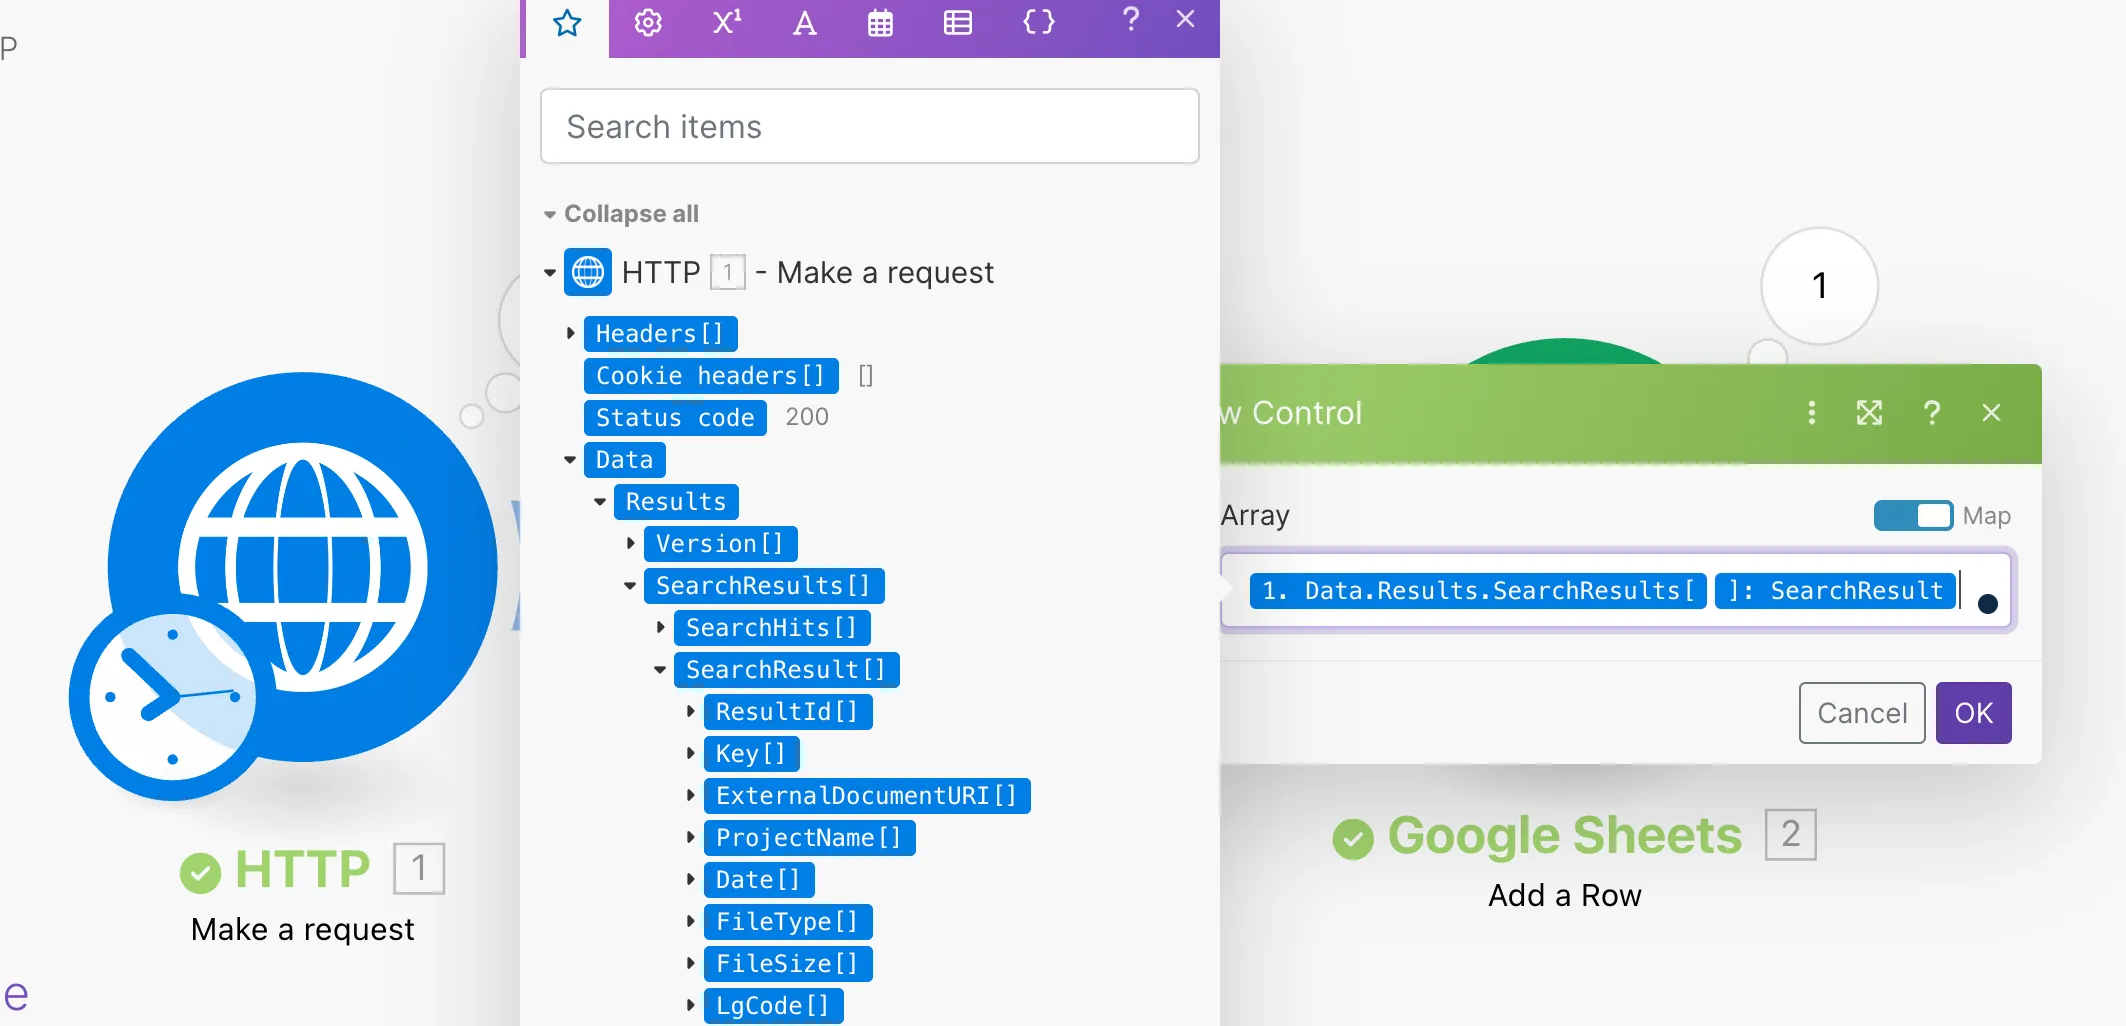Image resolution: width=2126 pixels, height=1026 pixels.
Task: Collapse the Data node
Action: point(570,460)
